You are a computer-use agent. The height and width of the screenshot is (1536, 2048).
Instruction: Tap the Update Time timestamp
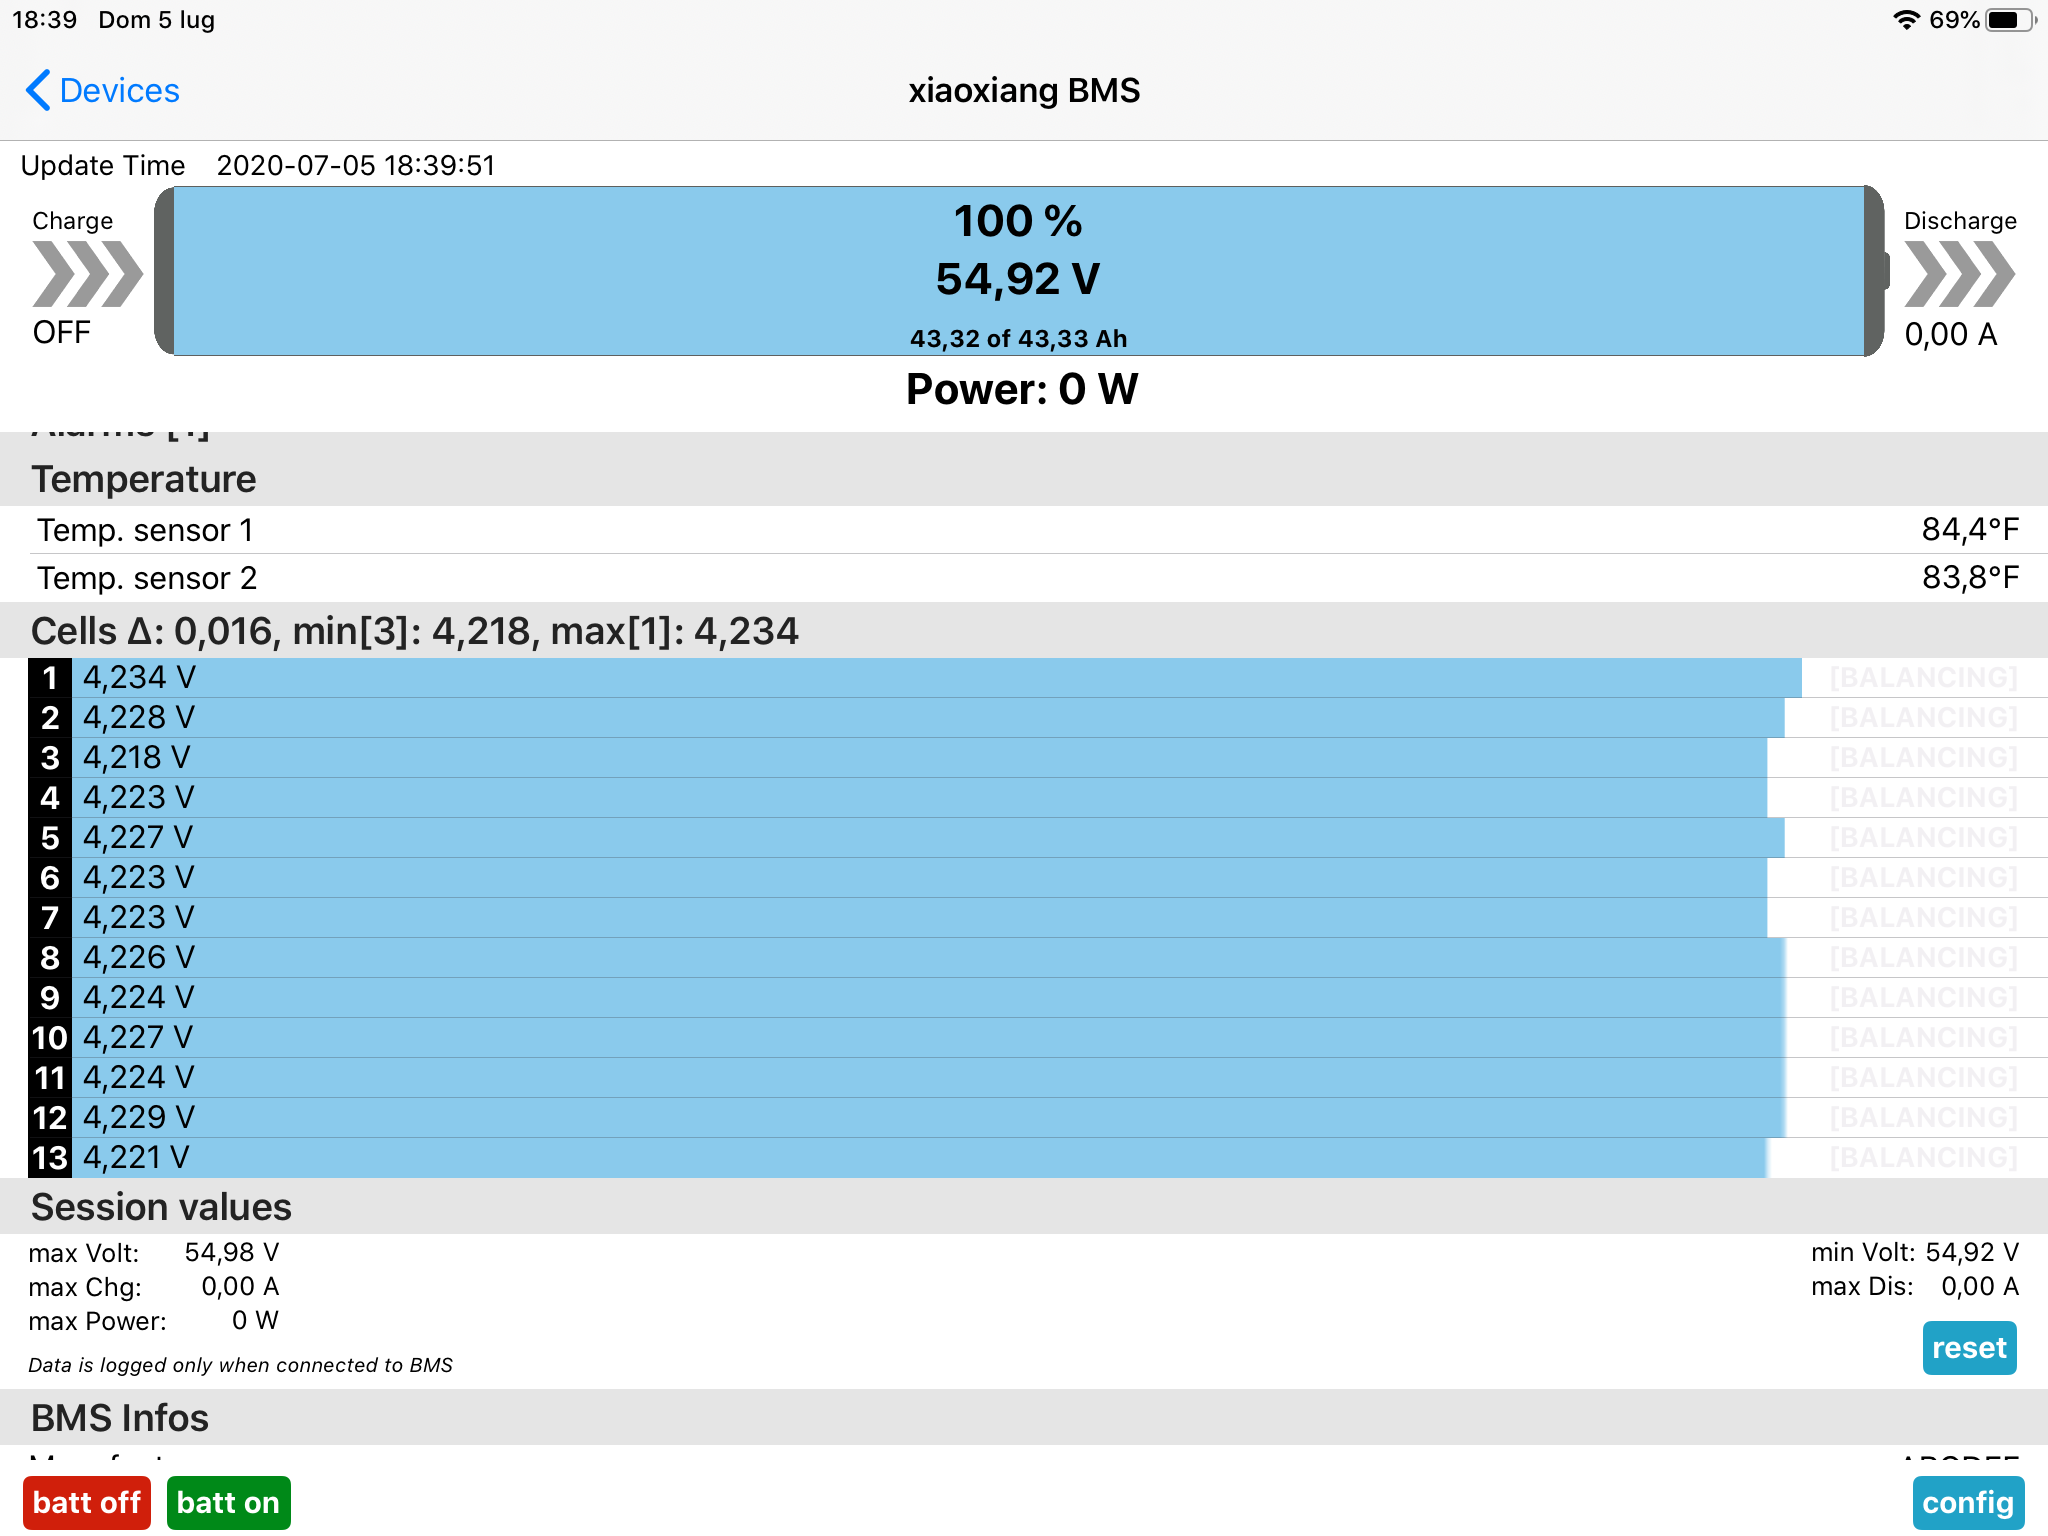click(356, 165)
